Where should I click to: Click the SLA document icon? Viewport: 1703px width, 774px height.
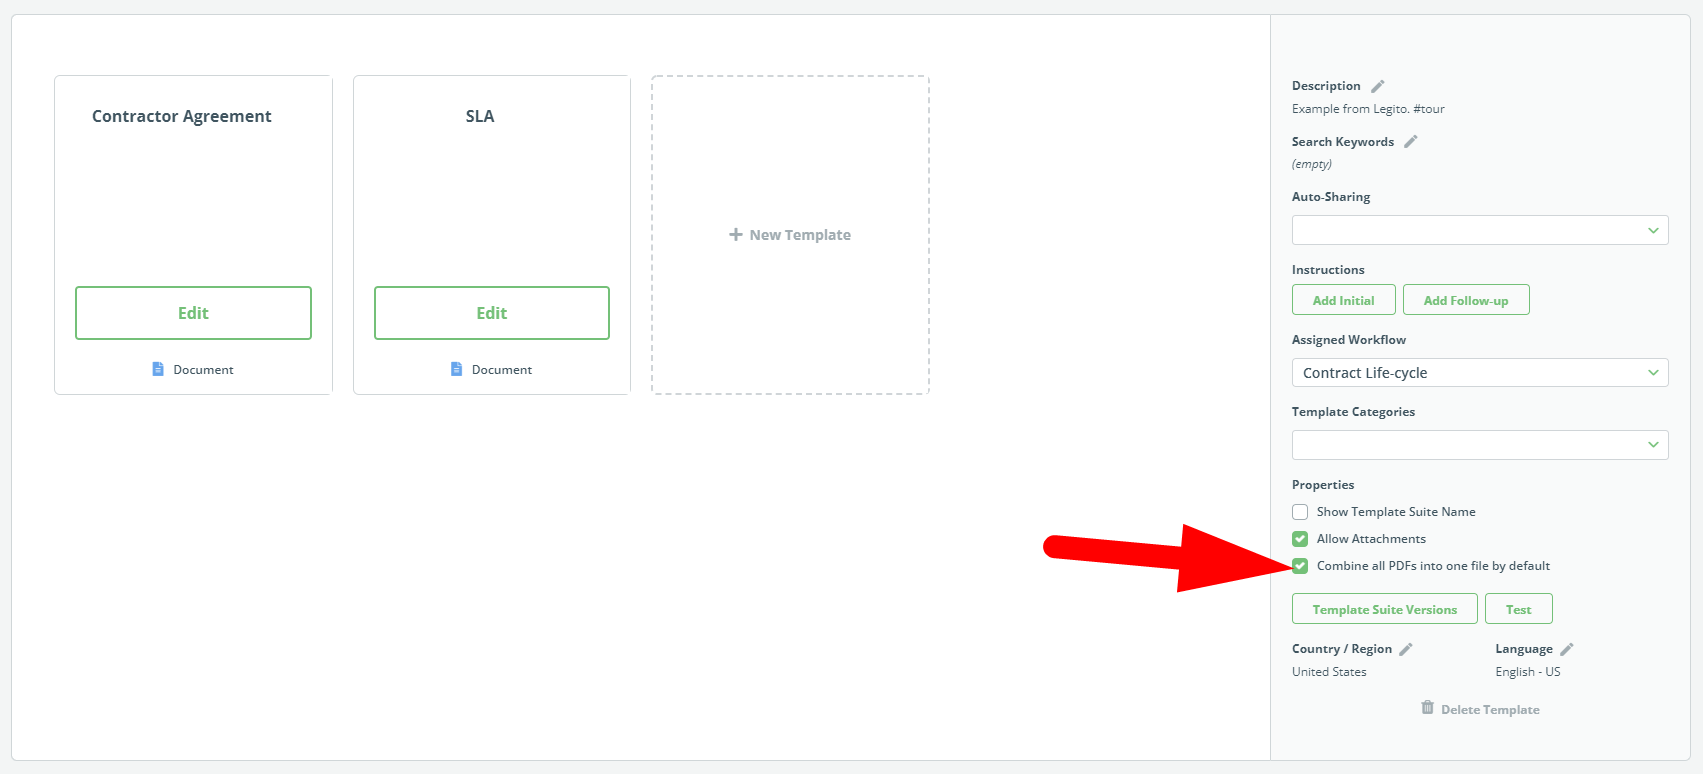(x=457, y=369)
